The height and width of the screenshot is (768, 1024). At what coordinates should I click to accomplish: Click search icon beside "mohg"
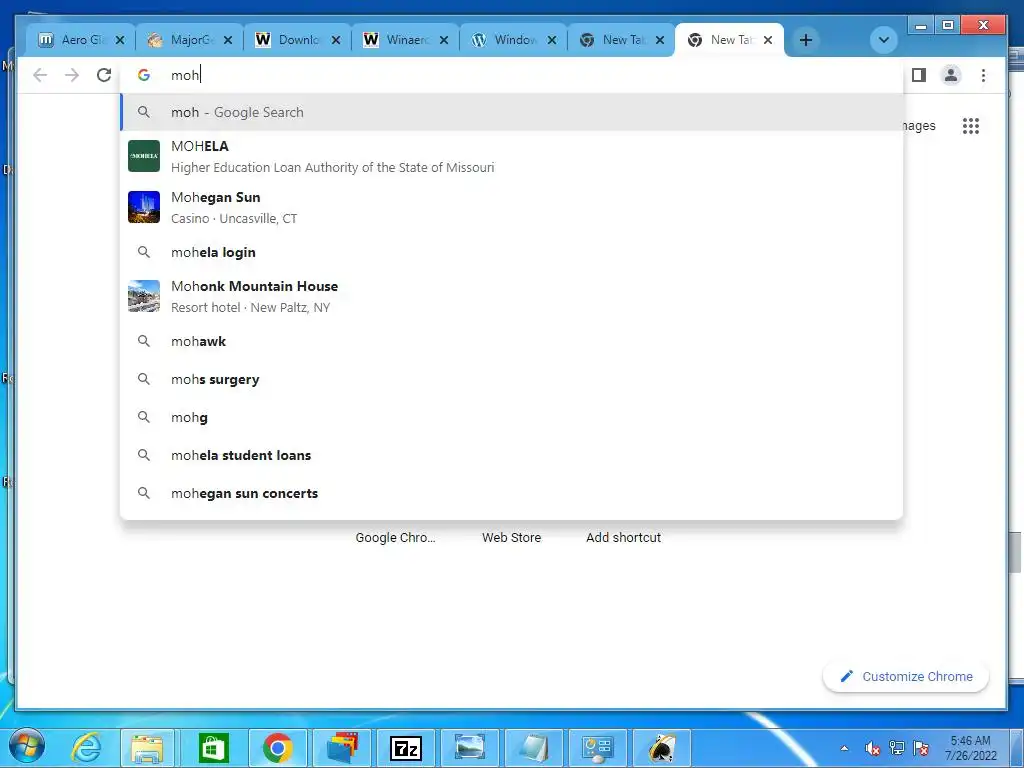pyautogui.click(x=144, y=417)
